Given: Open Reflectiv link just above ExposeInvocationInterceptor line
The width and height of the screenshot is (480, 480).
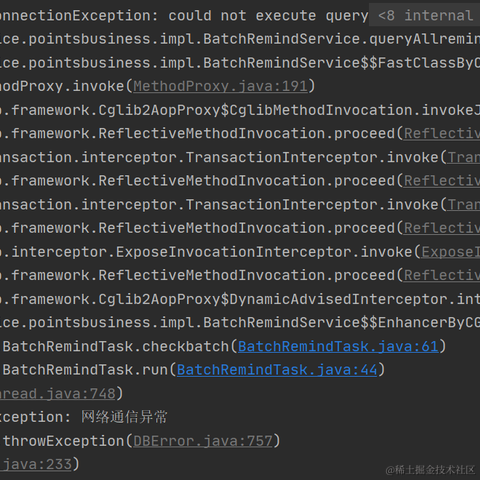Looking at the screenshot, I should [x=442, y=228].
